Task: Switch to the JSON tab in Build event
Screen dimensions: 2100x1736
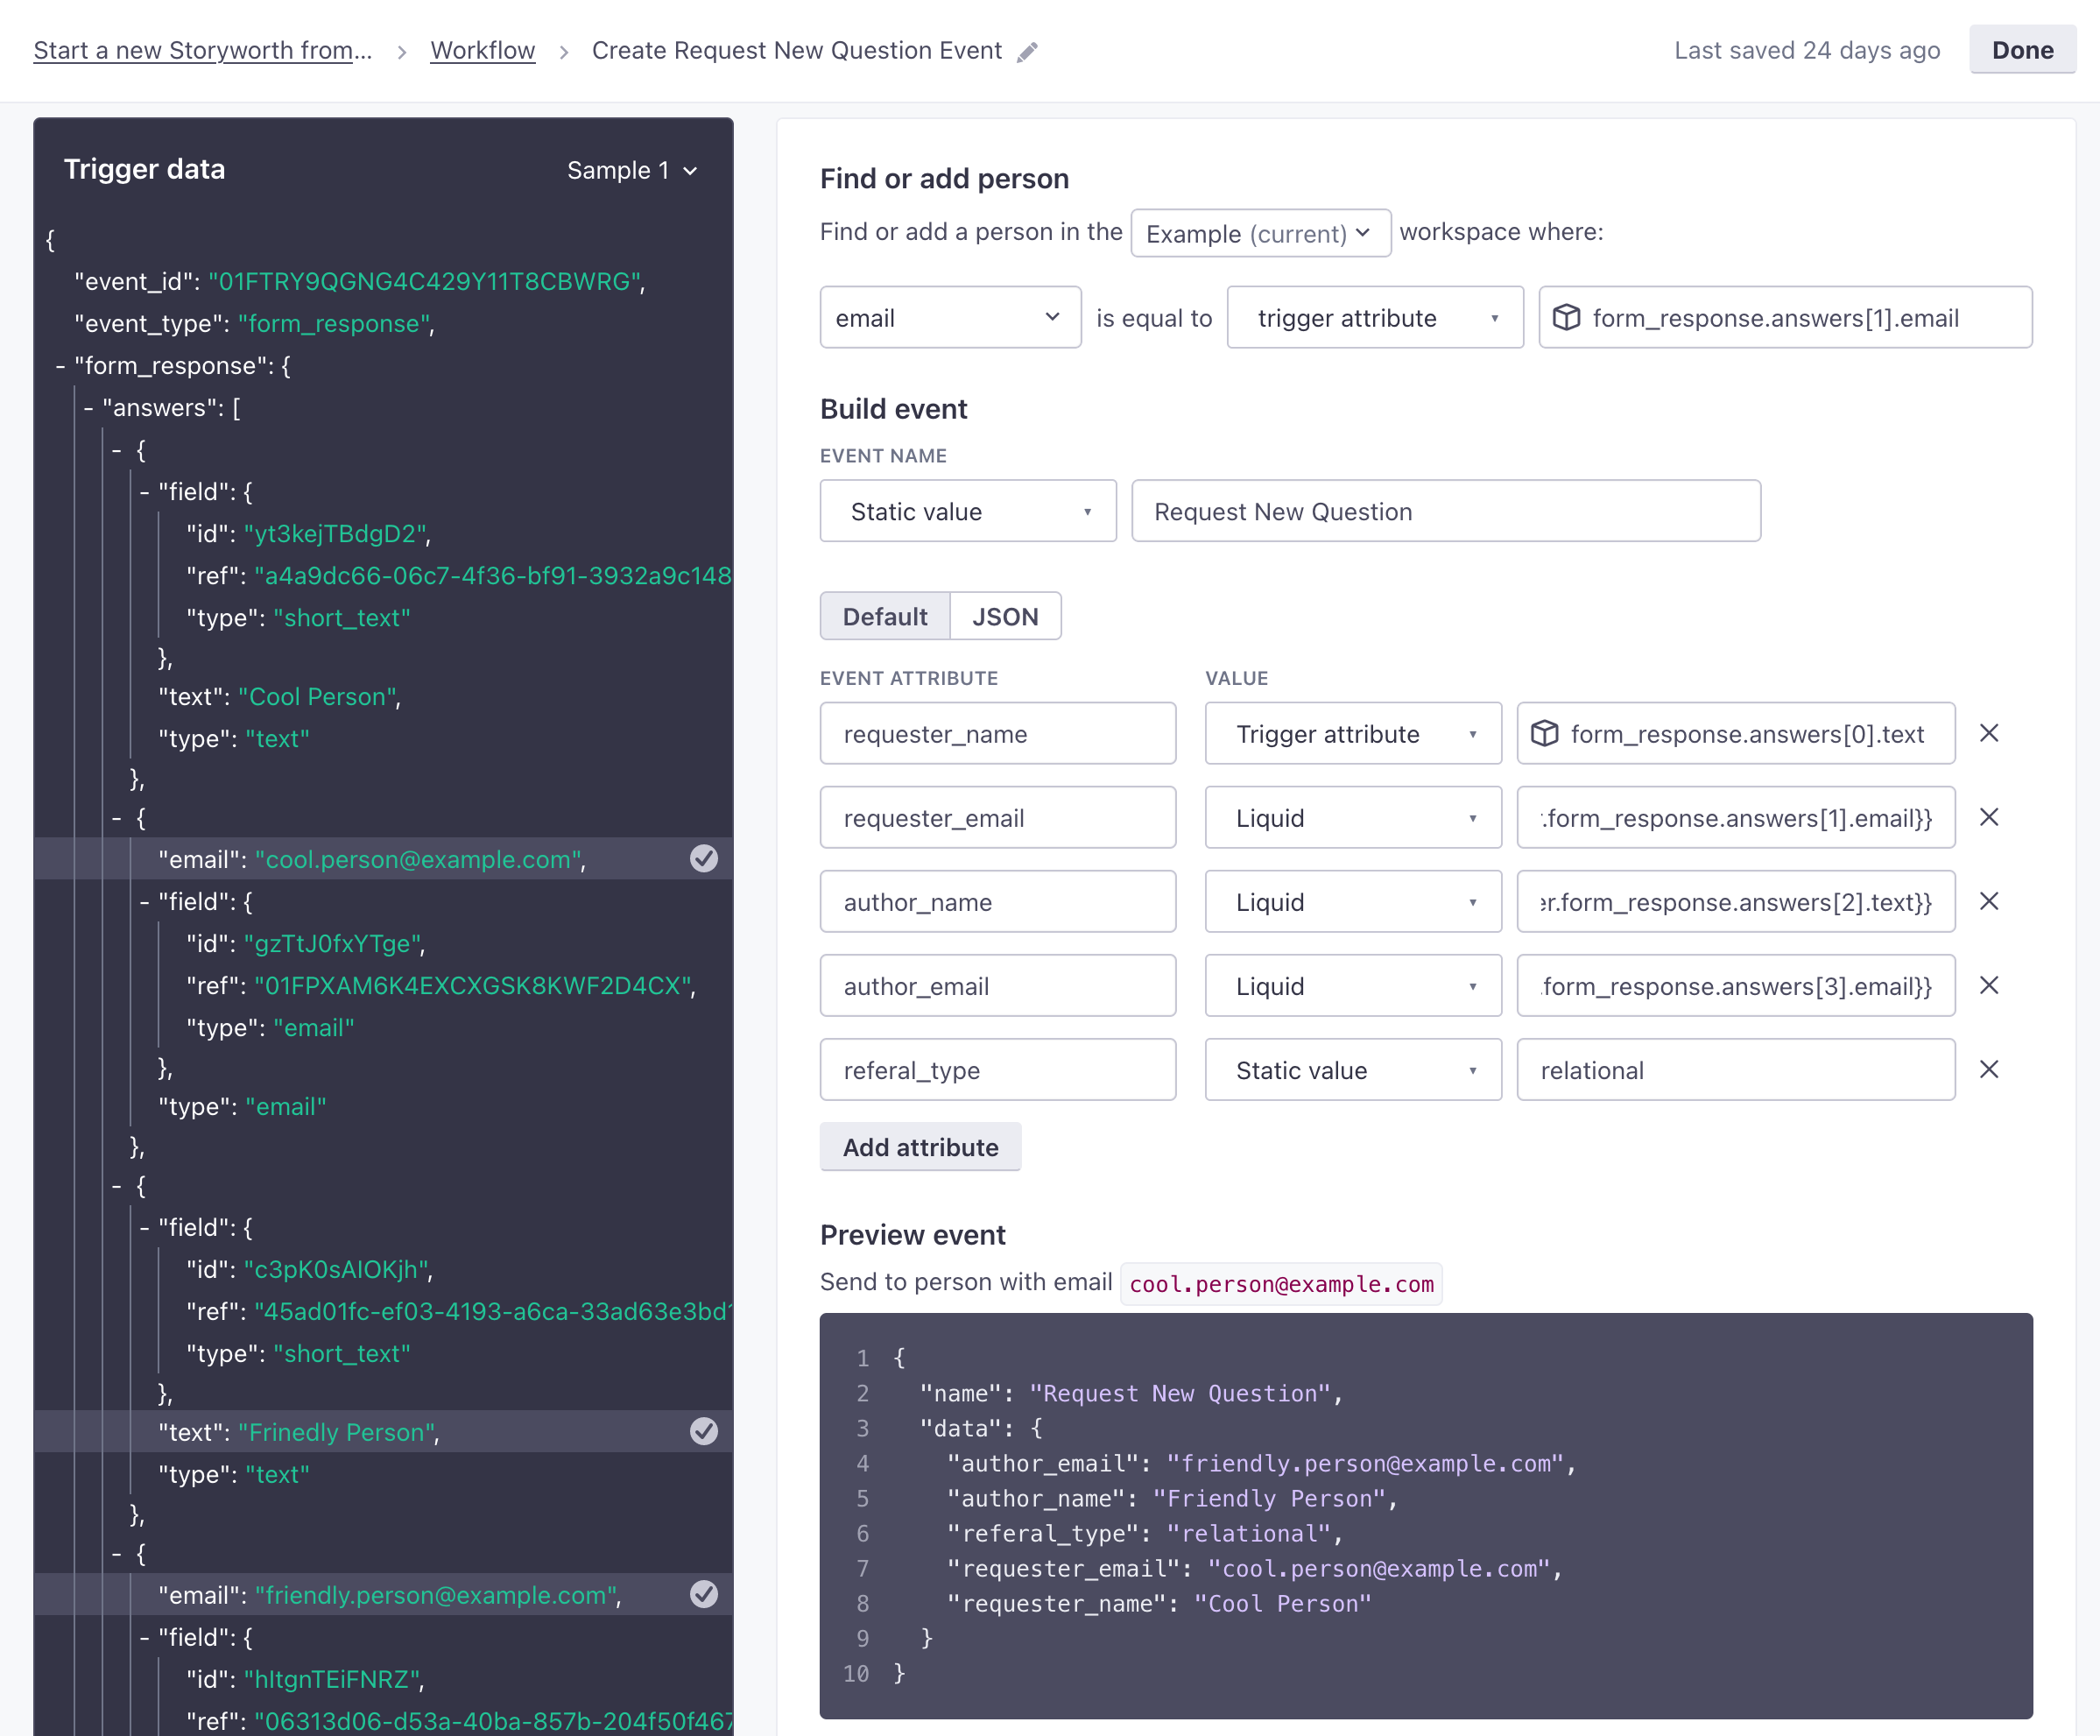Action: tap(1004, 614)
